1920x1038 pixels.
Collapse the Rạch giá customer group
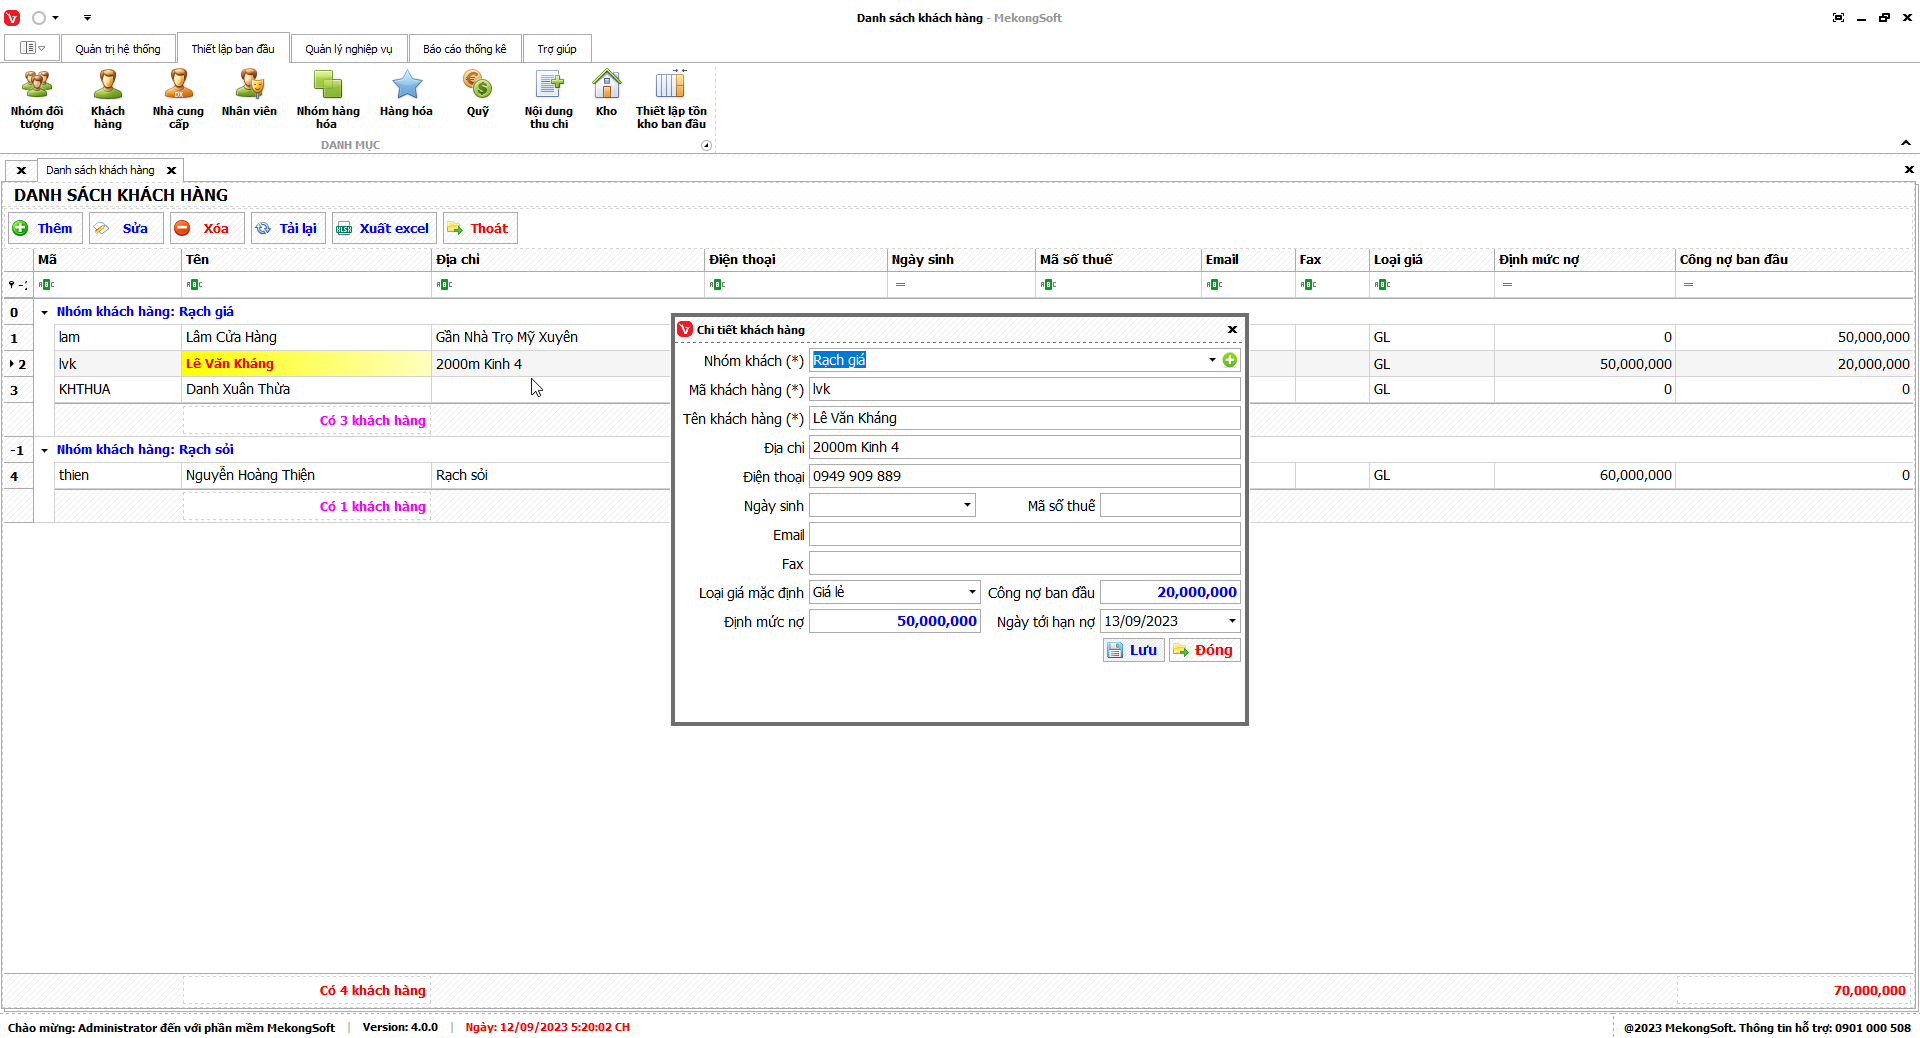click(x=44, y=312)
